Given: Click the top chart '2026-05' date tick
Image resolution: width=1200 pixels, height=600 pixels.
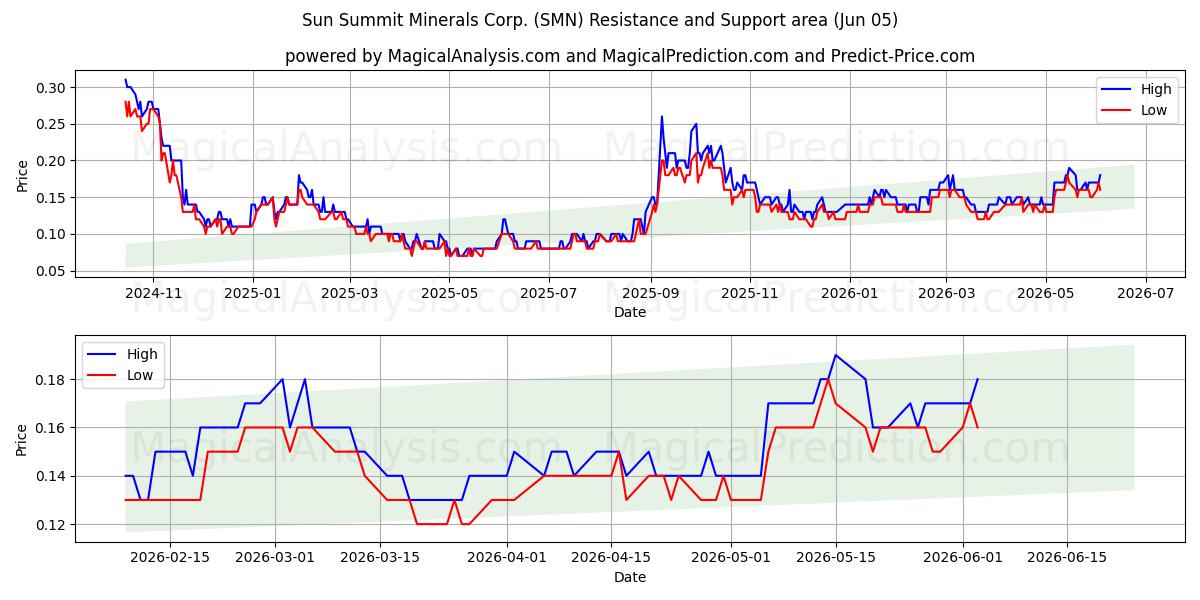Looking at the screenshot, I should tap(1046, 294).
